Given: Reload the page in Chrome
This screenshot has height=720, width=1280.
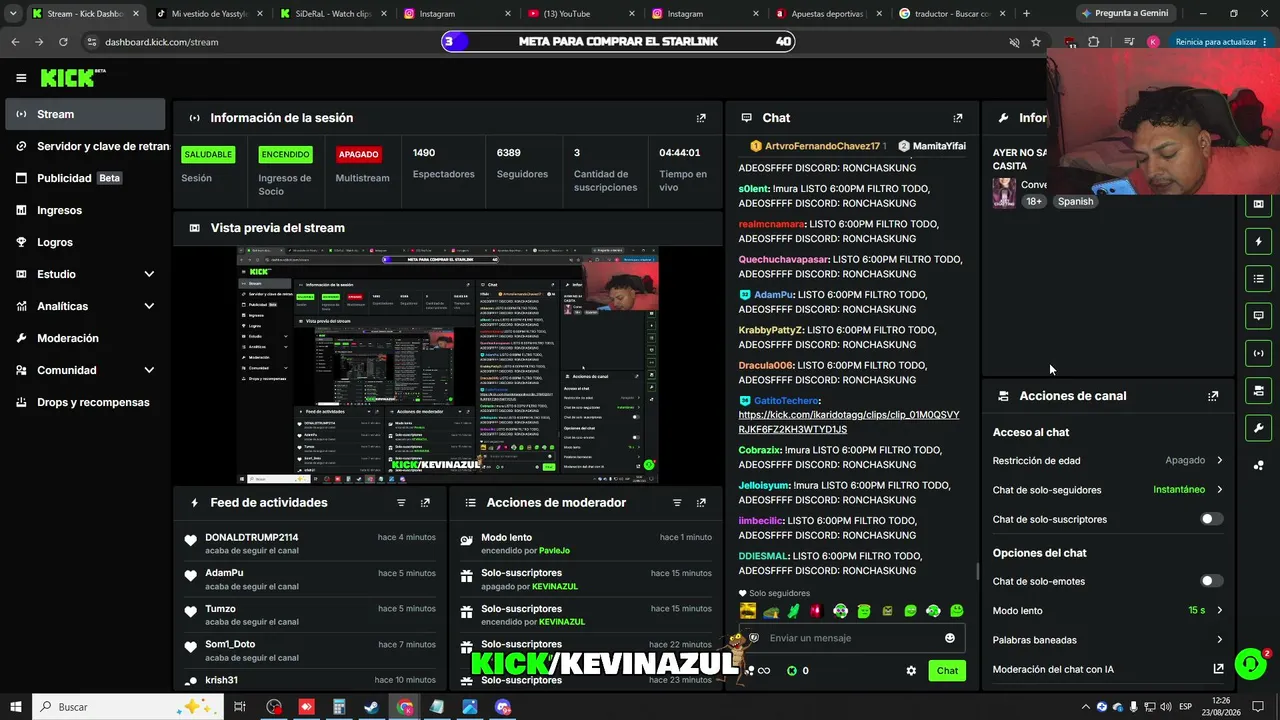Looking at the screenshot, I should point(63,42).
